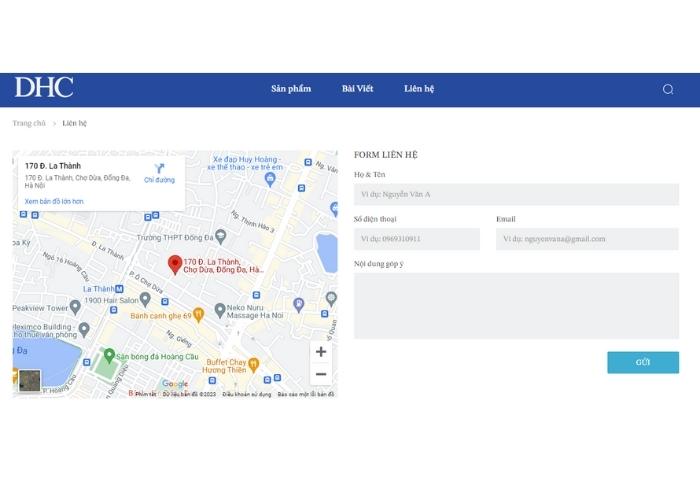Focus the Số điện thoại input field
The width and height of the screenshot is (700, 500).
coord(417,239)
